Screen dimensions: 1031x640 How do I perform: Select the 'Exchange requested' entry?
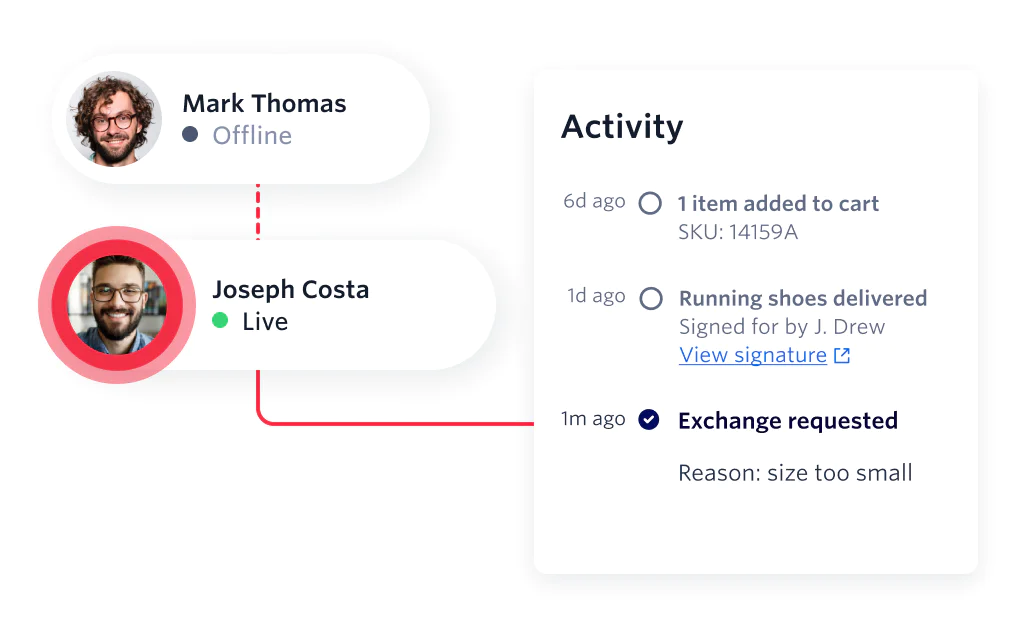pyautogui.click(x=788, y=421)
